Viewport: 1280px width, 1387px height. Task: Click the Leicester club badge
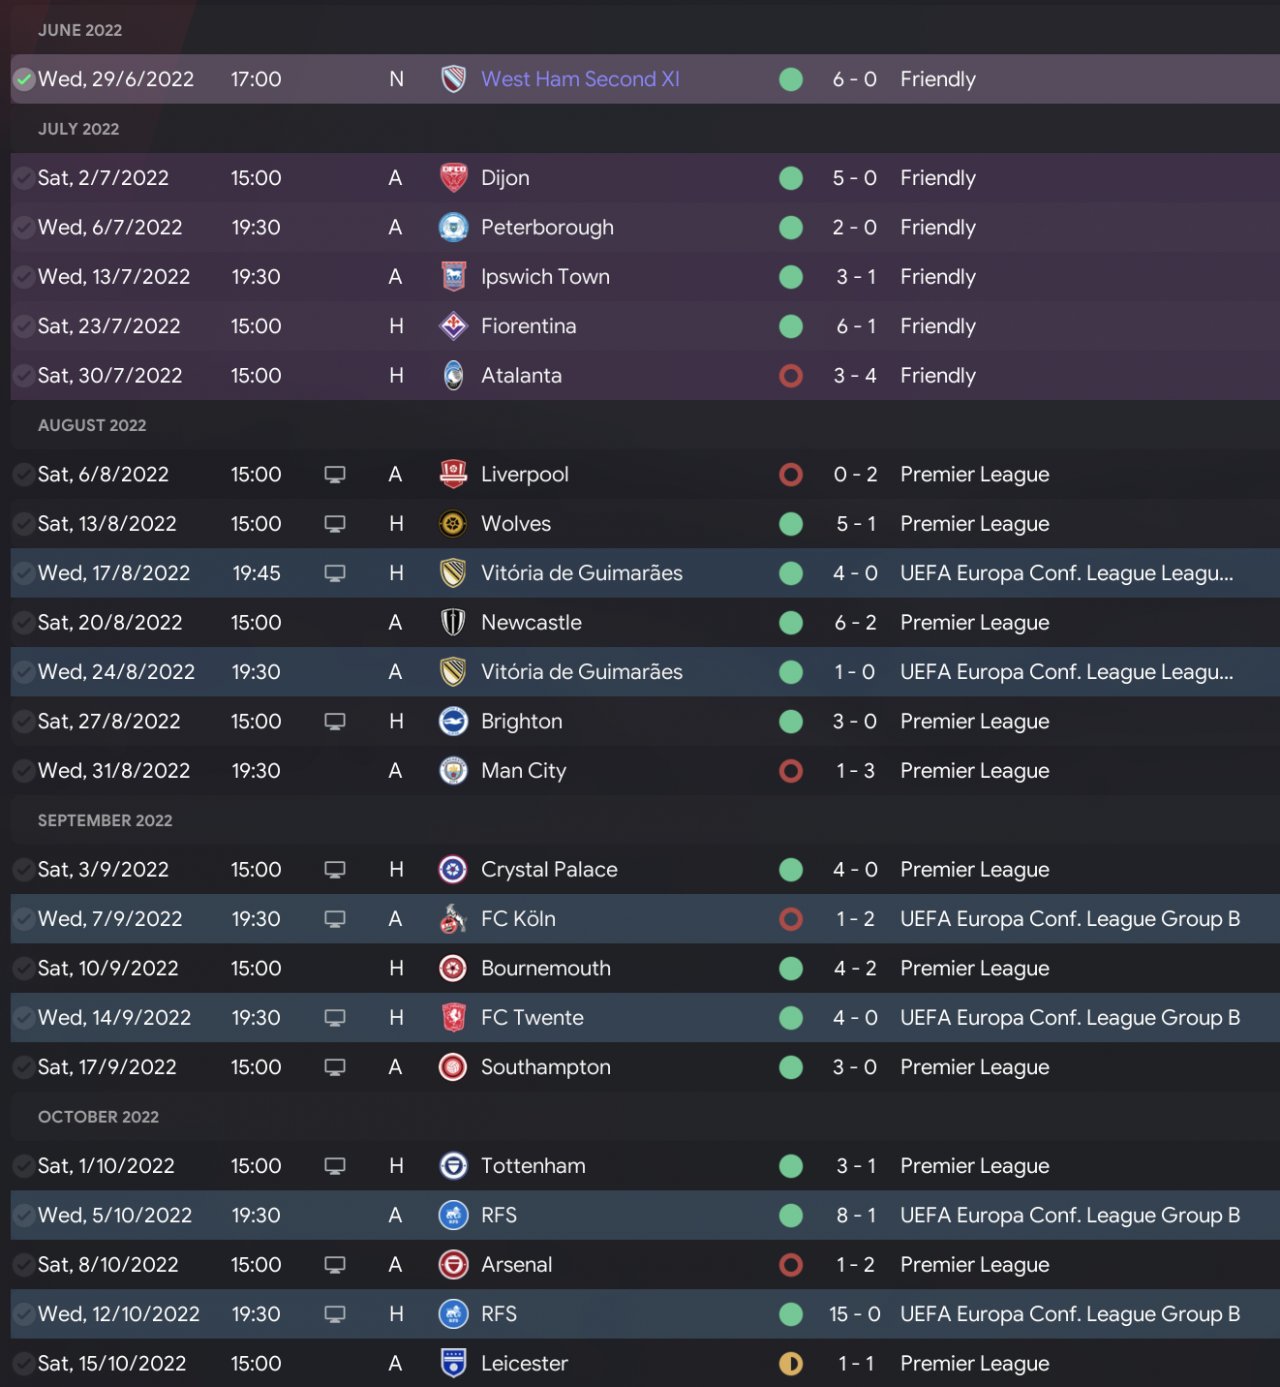point(453,1363)
